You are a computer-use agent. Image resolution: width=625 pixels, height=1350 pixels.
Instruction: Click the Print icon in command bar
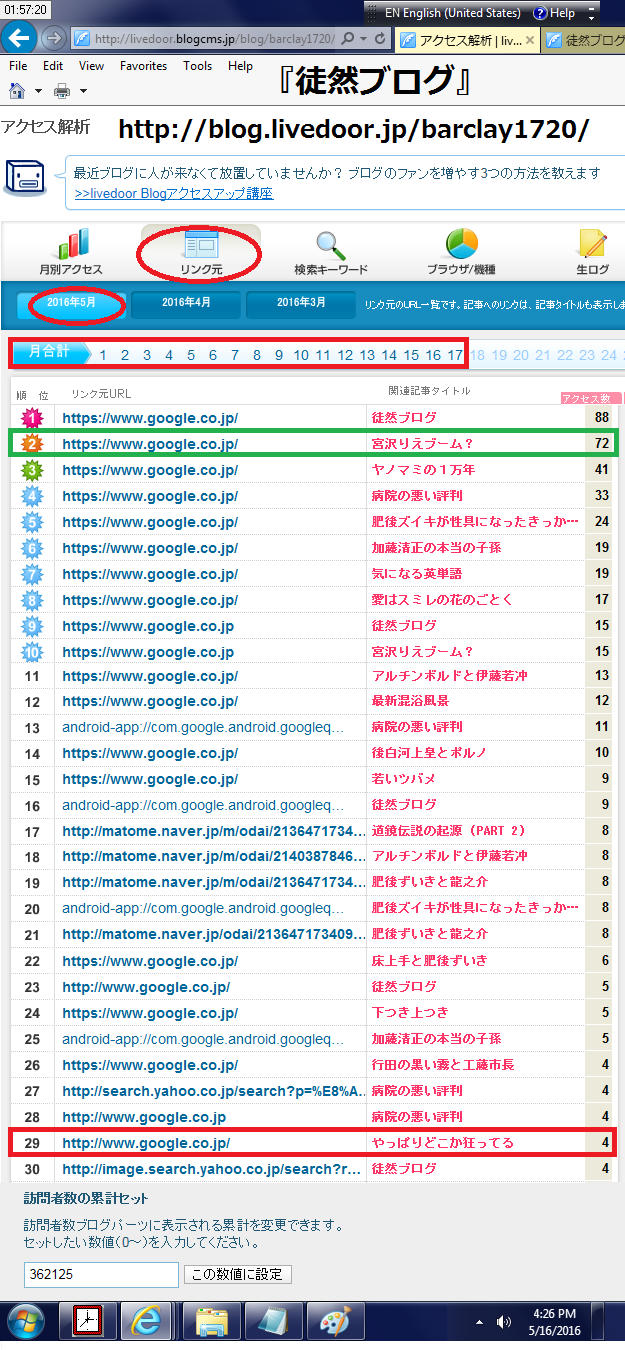62,91
